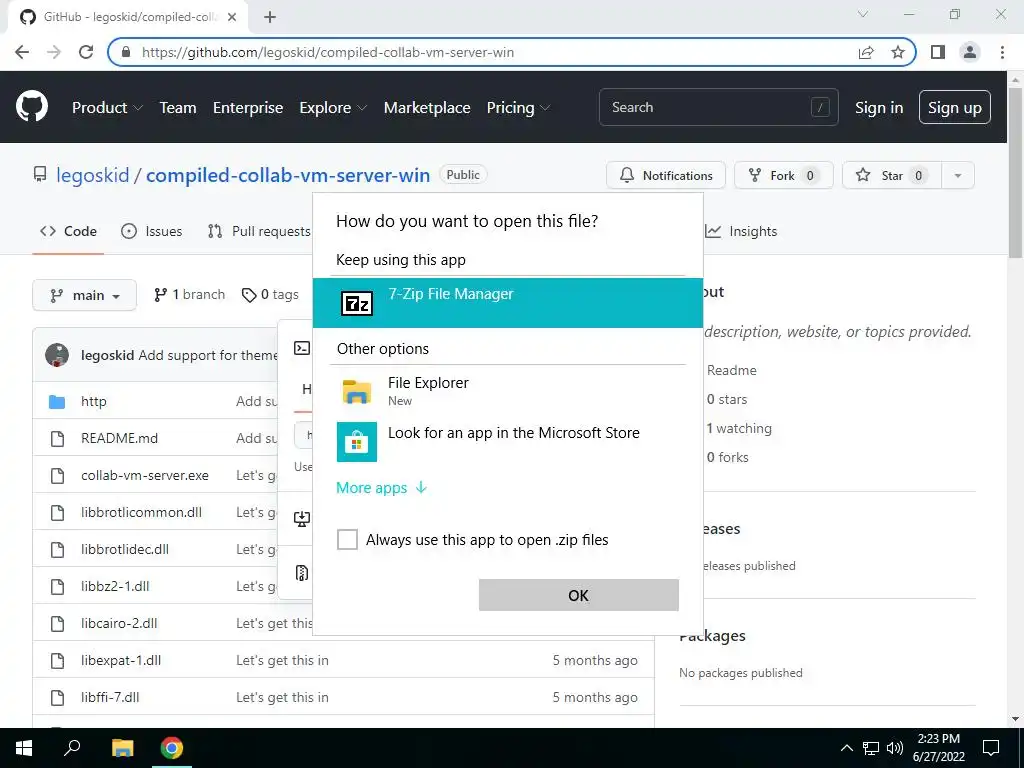Screen dimensions: 1024x768
Task: Open the Code tab
Action: point(68,231)
